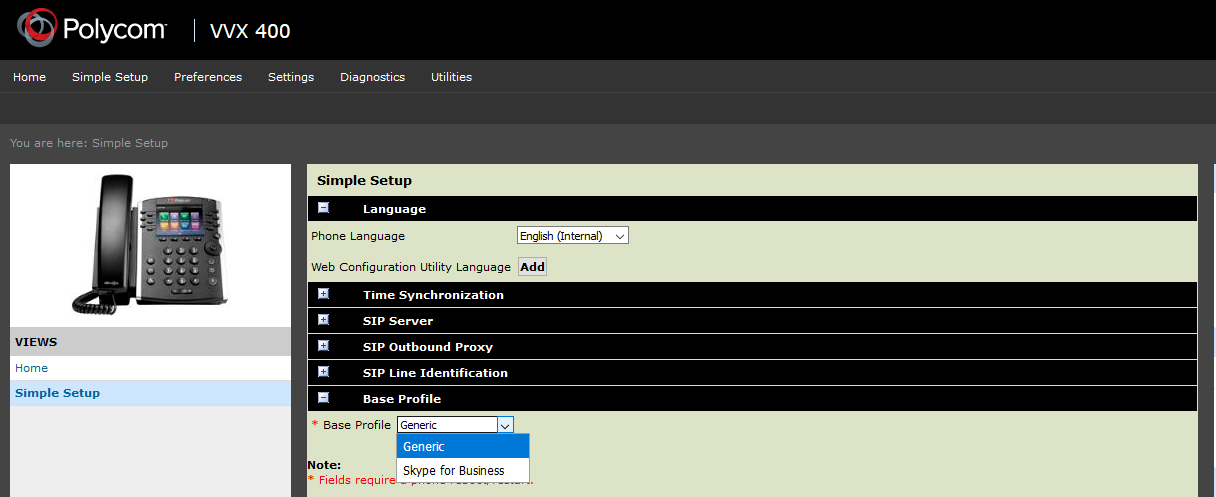Open the Settings menu
The width and height of the screenshot is (1216, 497).
coord(291,77)
